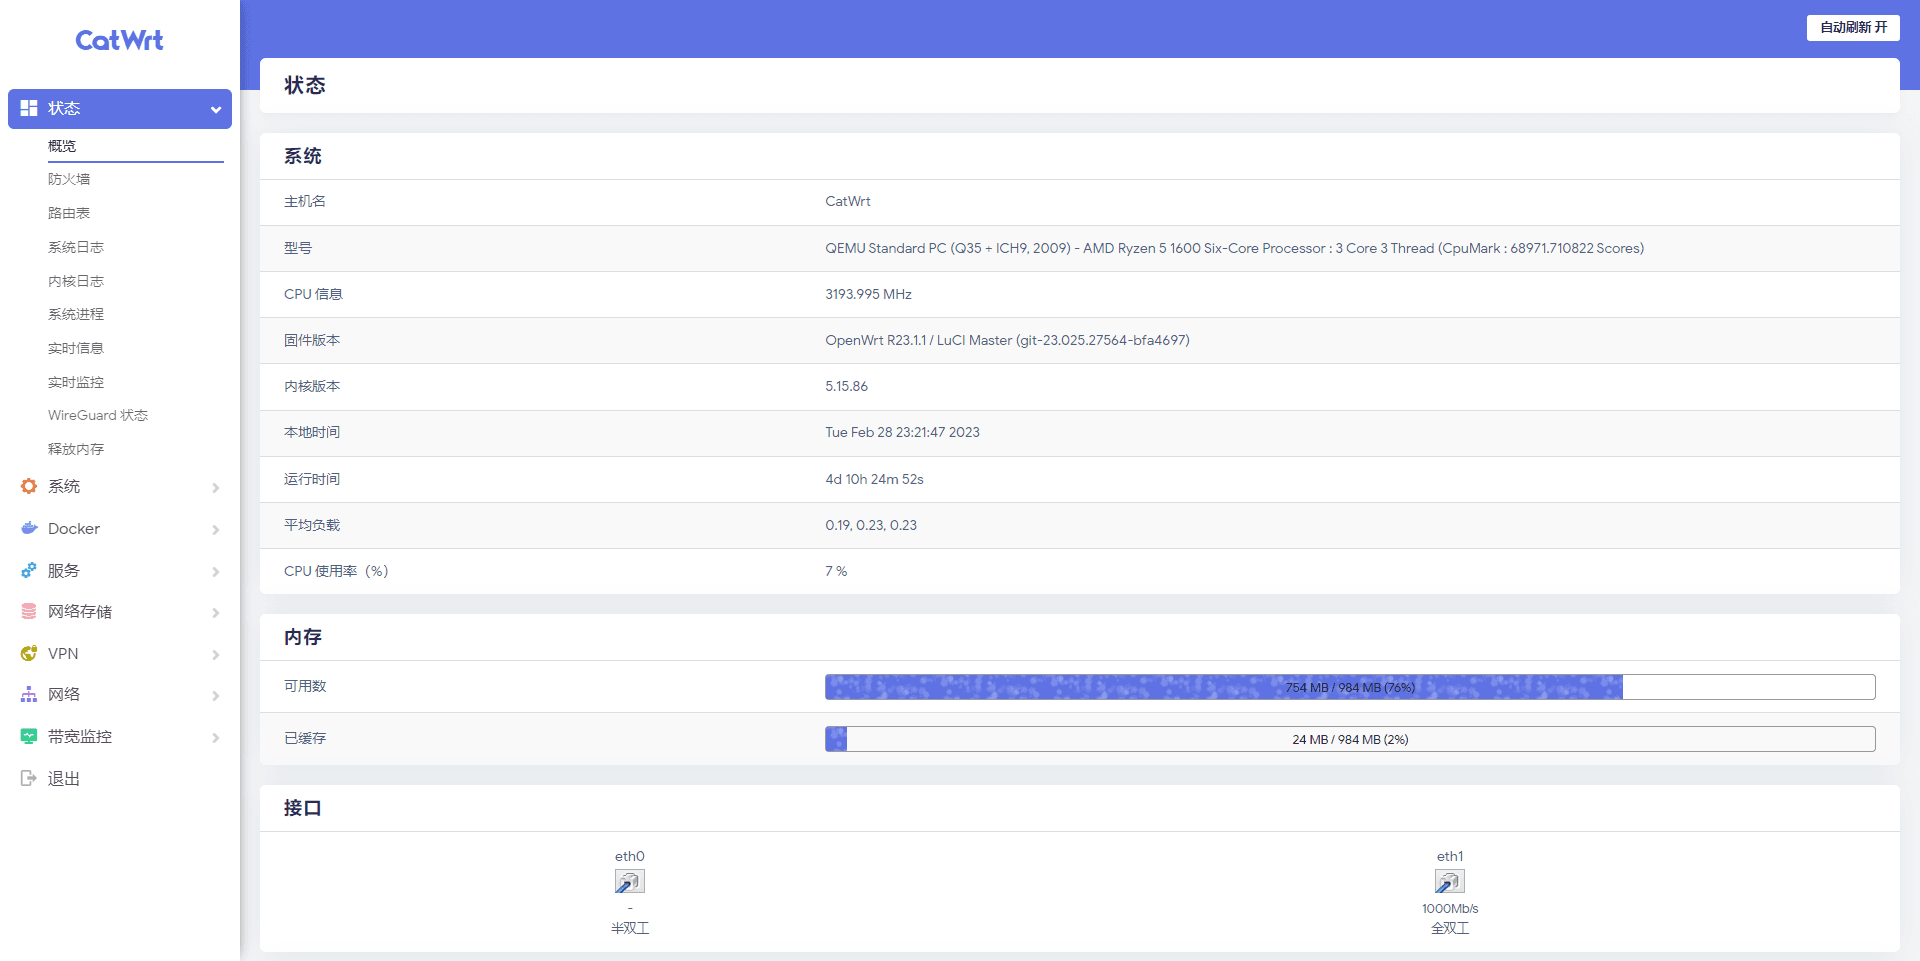Click the CPU frequency 3193.995 MHz
The width and height of the screenshot is (1920, 961).
click(868, 294)
